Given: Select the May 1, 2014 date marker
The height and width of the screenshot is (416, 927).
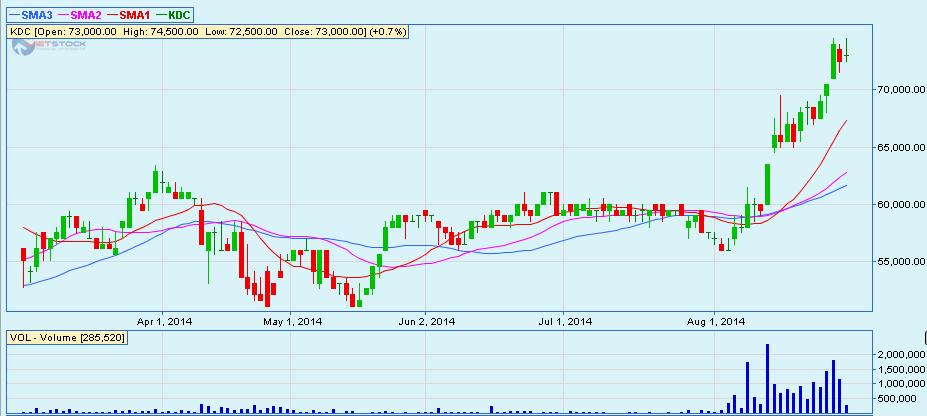Looking at the screenshot, I should 292,322.
